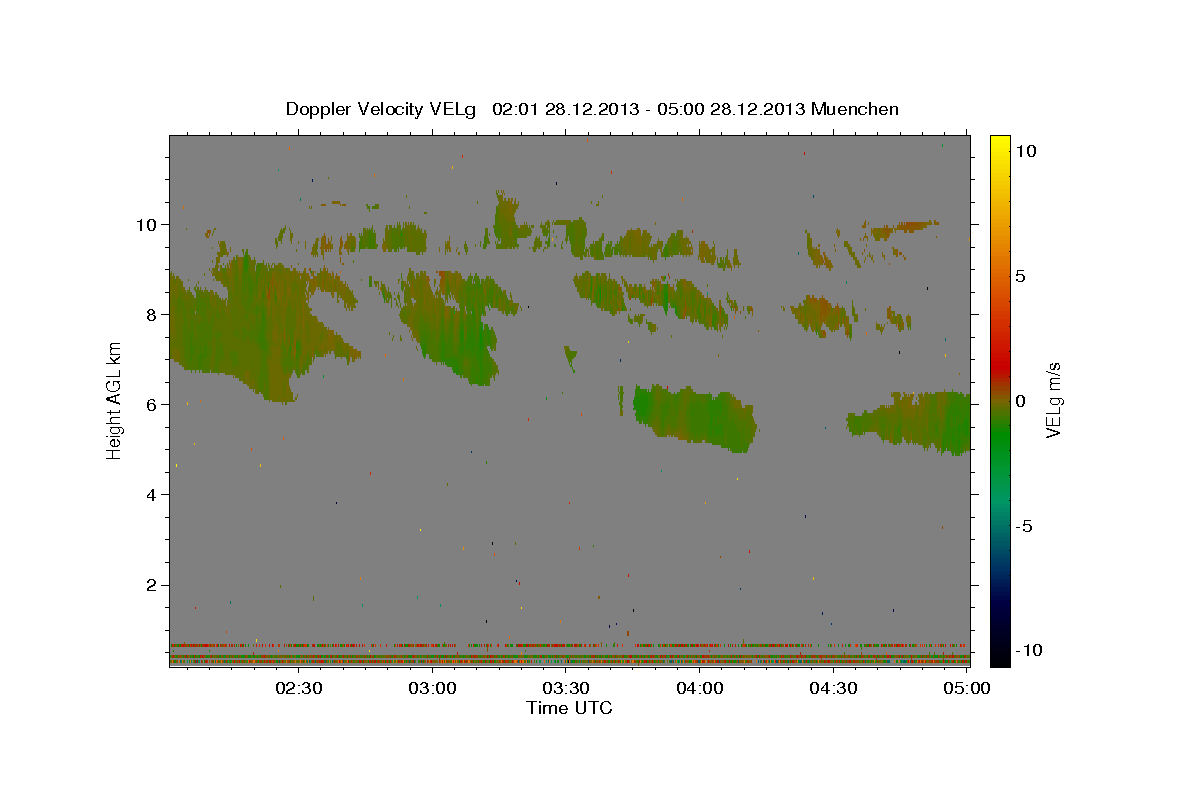Click the colorbar value 10 label
Image resolution: width=1200 pixels, height=800 pixels.
1025,150
